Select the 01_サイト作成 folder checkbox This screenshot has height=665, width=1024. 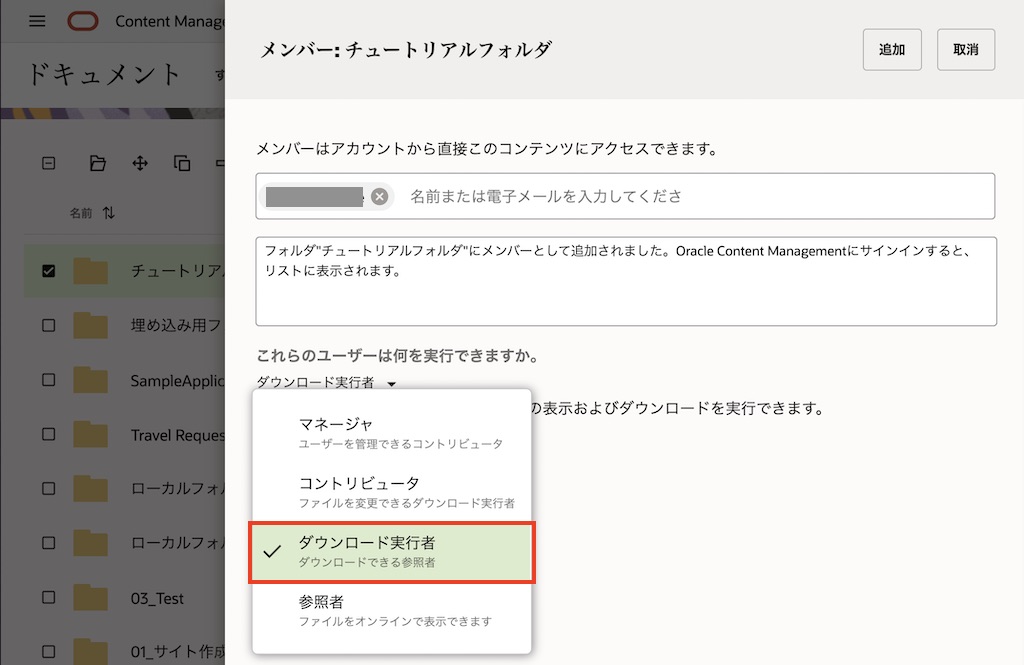click(x=49, y=653)
